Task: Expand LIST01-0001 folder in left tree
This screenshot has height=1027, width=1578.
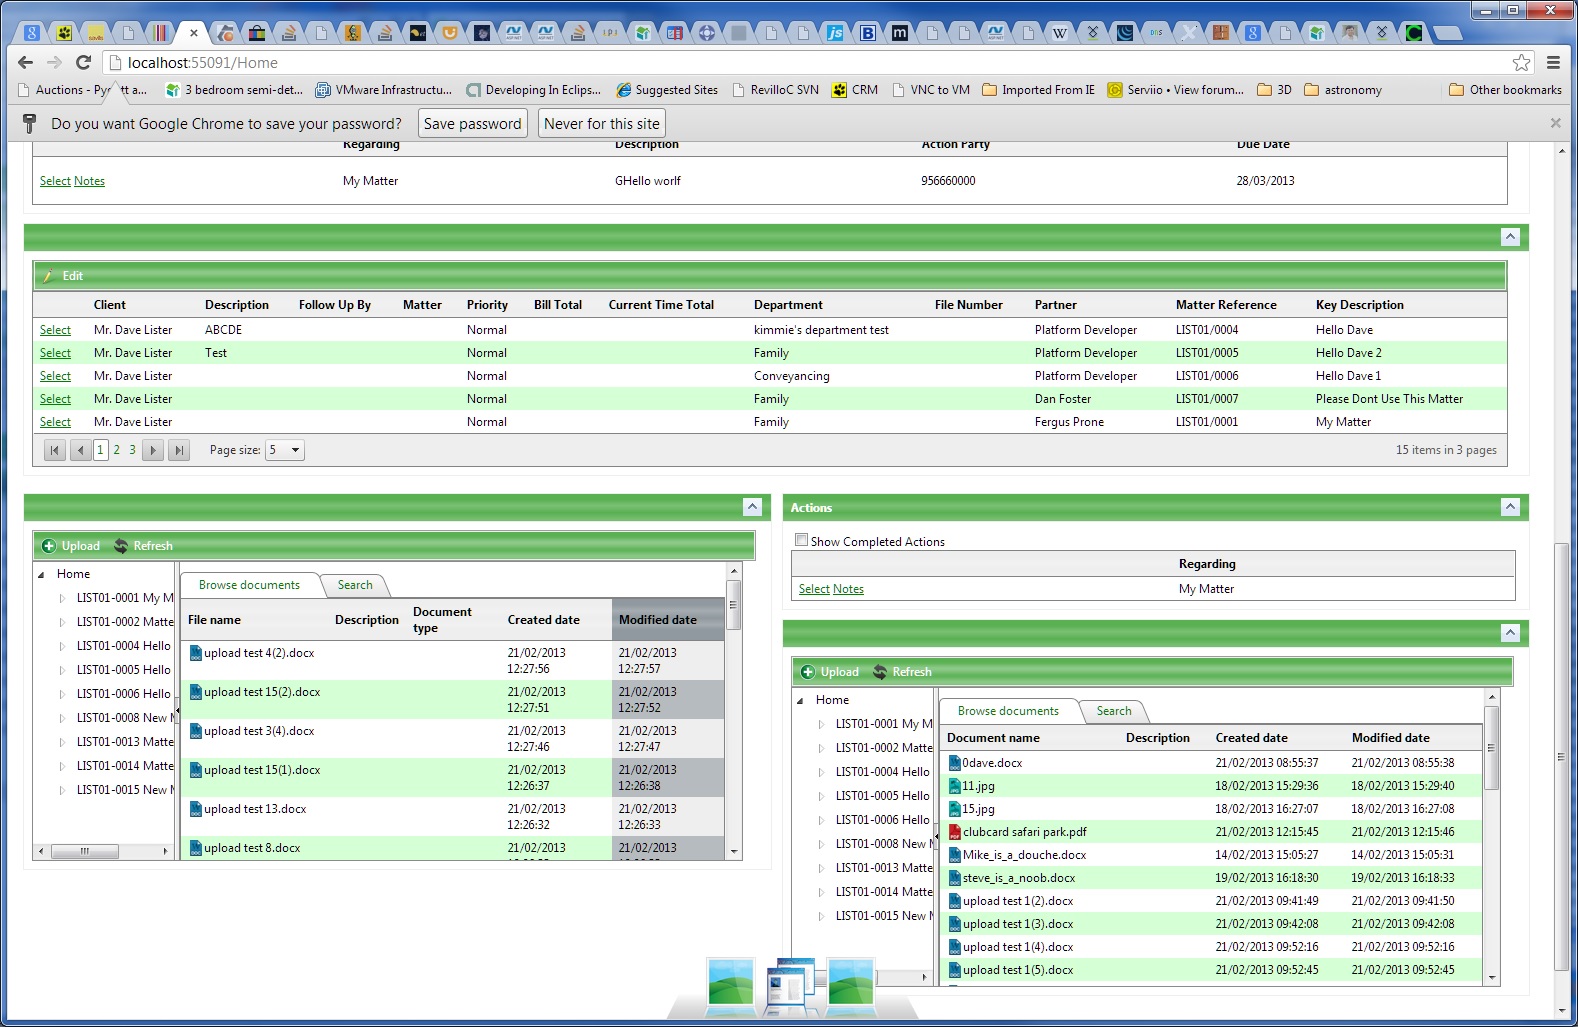Action: click(62, 598)
